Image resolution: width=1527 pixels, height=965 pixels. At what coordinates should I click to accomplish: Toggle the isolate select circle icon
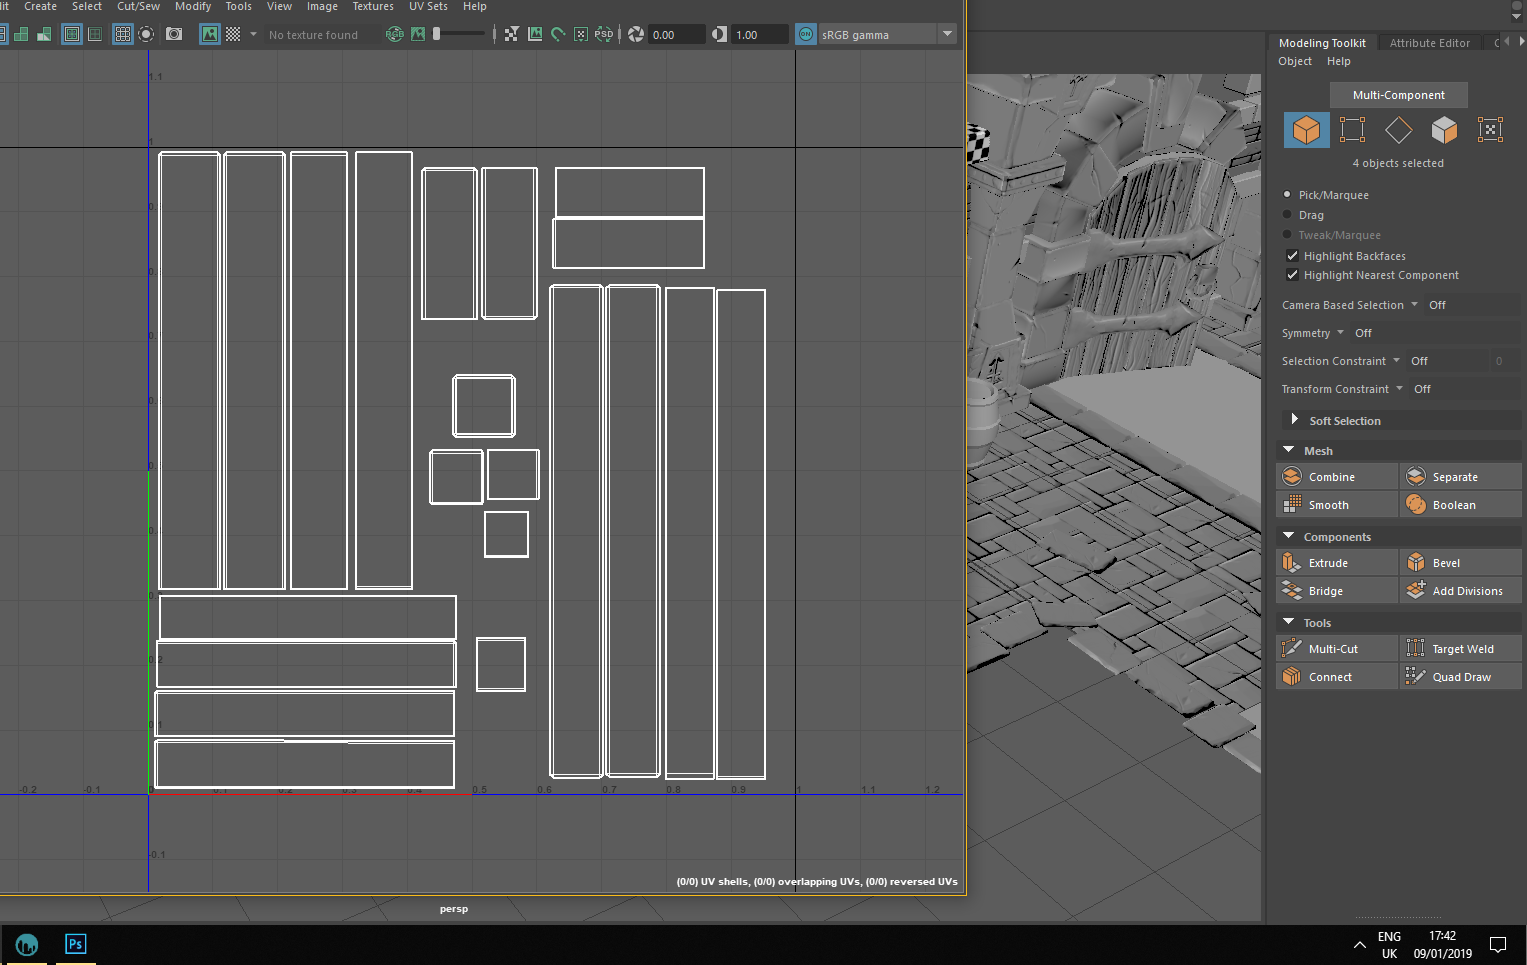tap(146, 34)
